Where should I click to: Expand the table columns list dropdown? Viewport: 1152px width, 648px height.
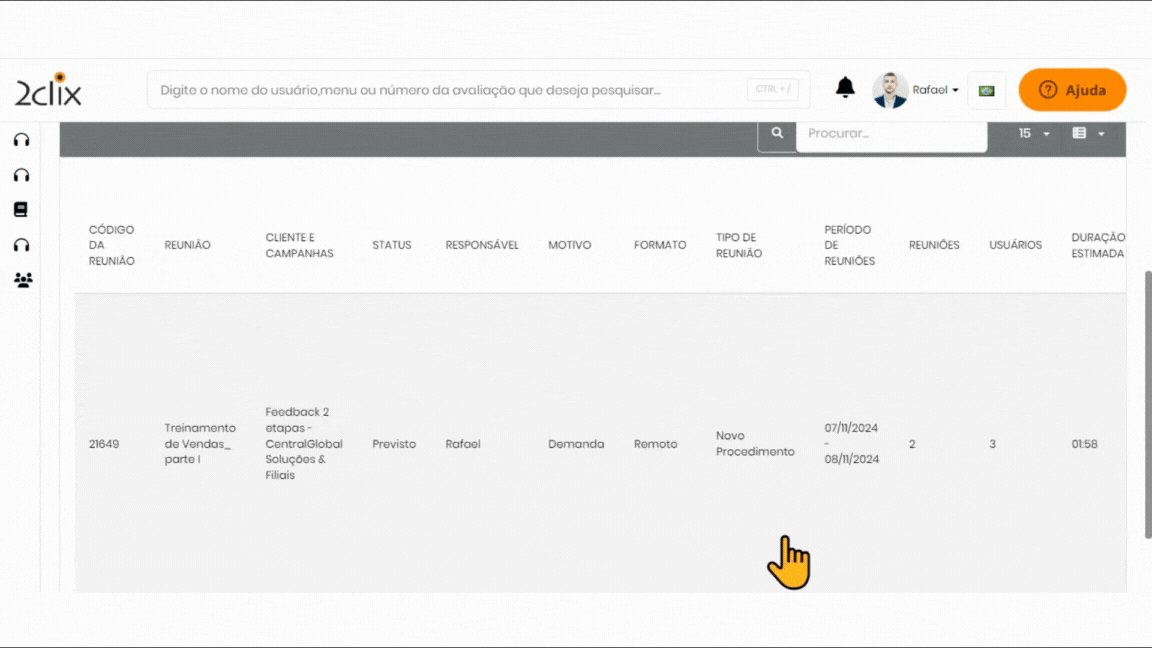tap(1088, 133)
